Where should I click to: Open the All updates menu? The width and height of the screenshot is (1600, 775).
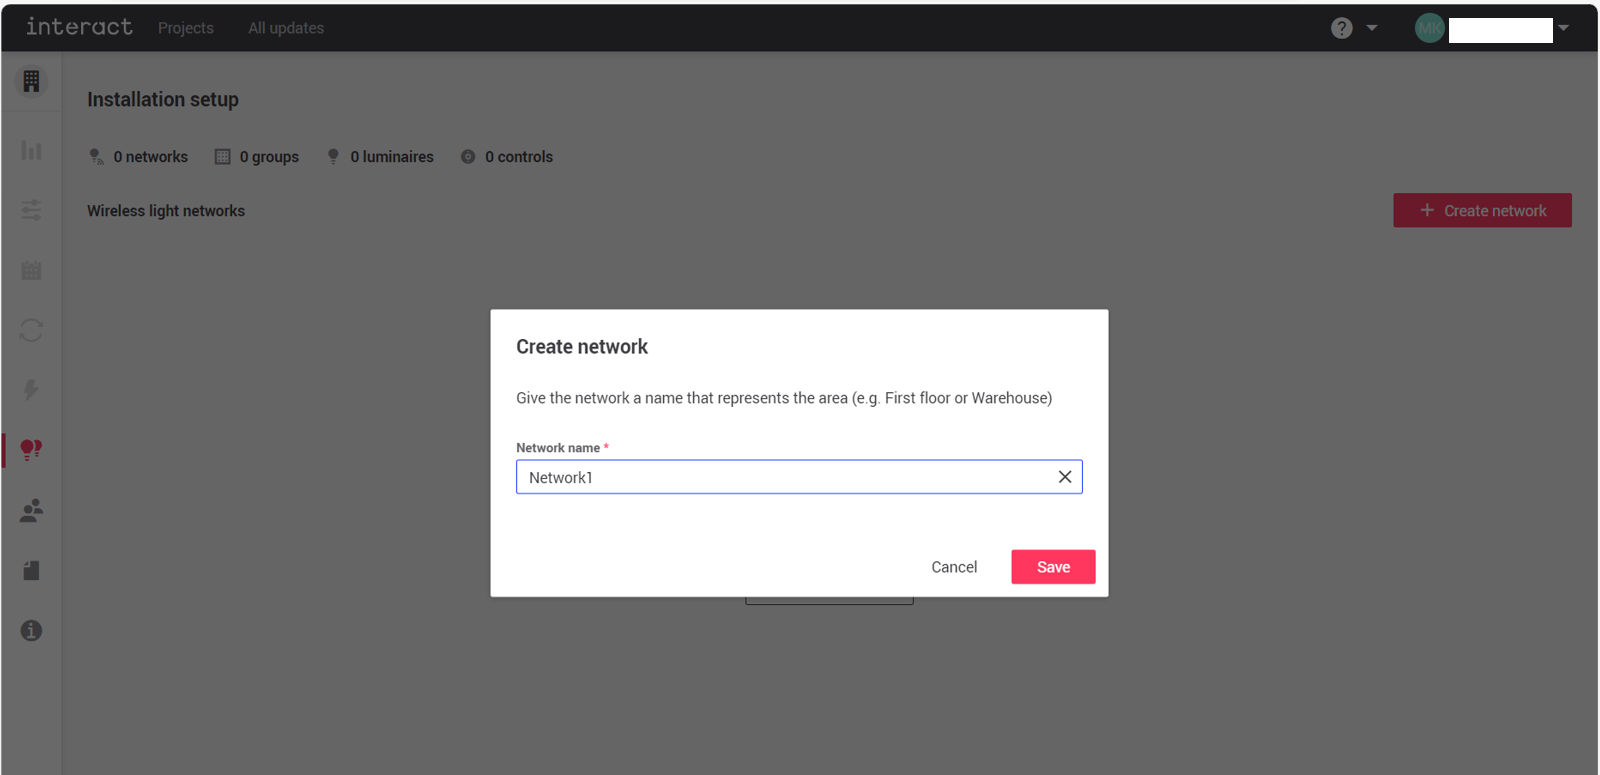click(x=286, y=28)
